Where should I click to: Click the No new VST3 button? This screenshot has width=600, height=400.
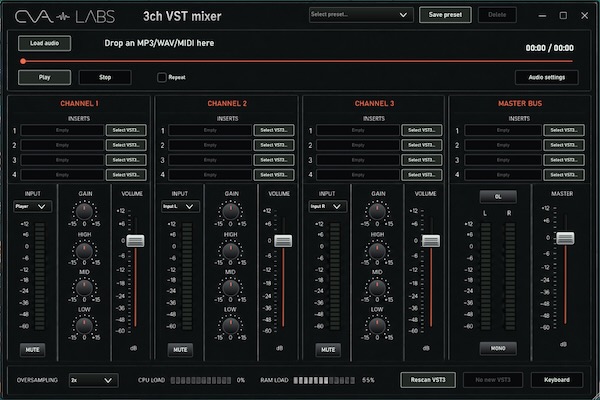pyautogui.click(x=493, y=380)
